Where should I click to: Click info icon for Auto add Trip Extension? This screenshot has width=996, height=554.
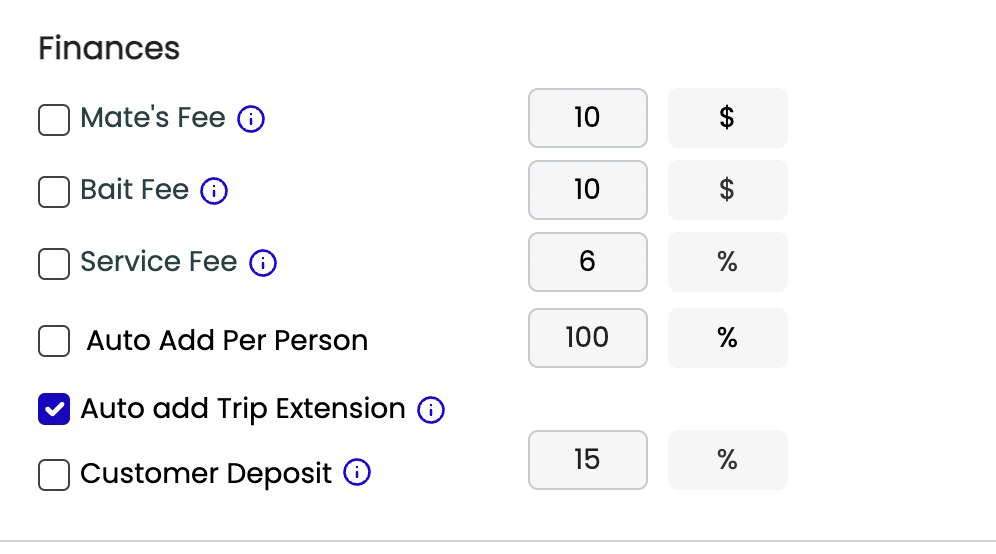(x=430, y=410)
